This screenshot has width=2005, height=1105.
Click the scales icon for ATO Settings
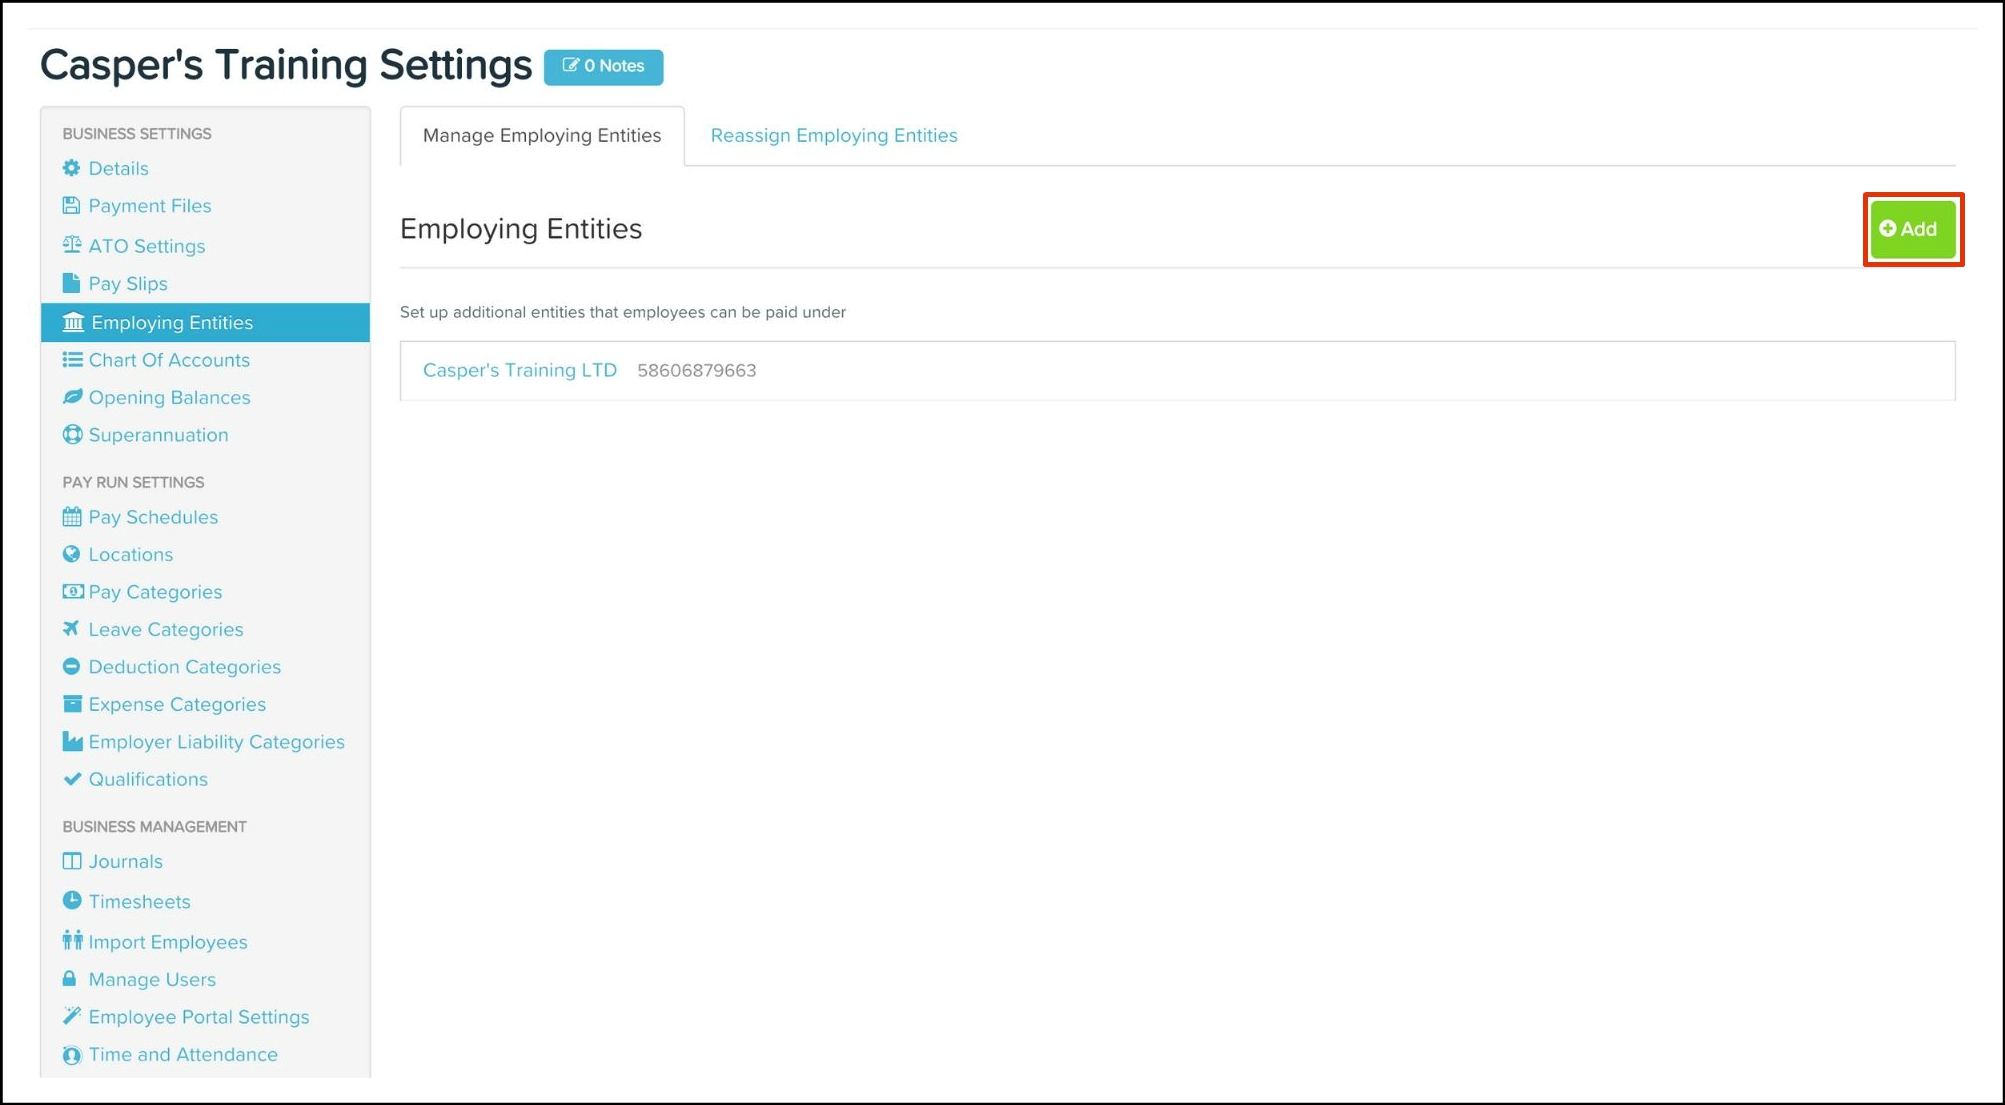[x=71, y=245]
